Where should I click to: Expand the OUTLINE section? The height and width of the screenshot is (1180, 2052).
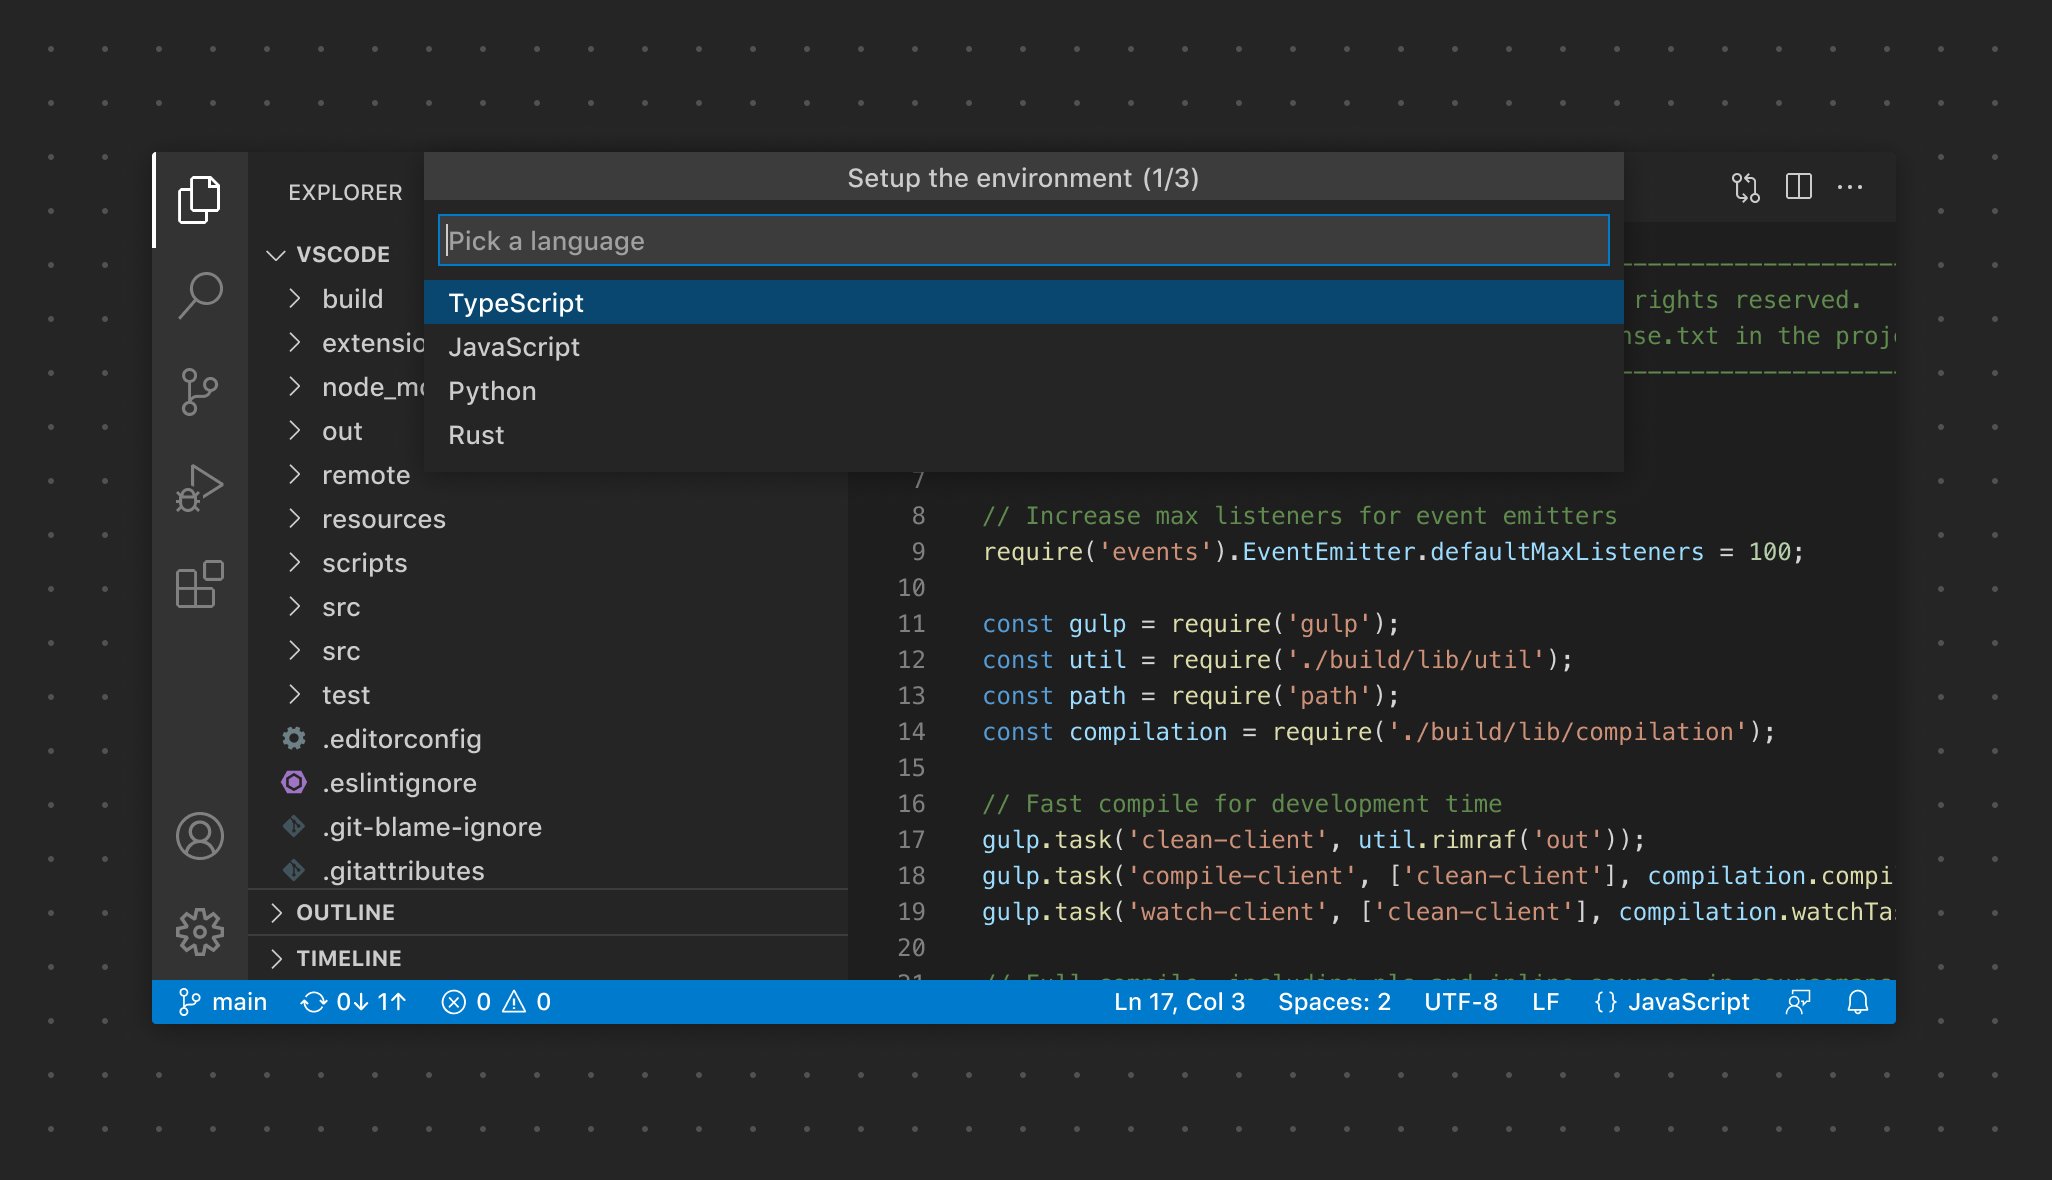tap(345, 912)
